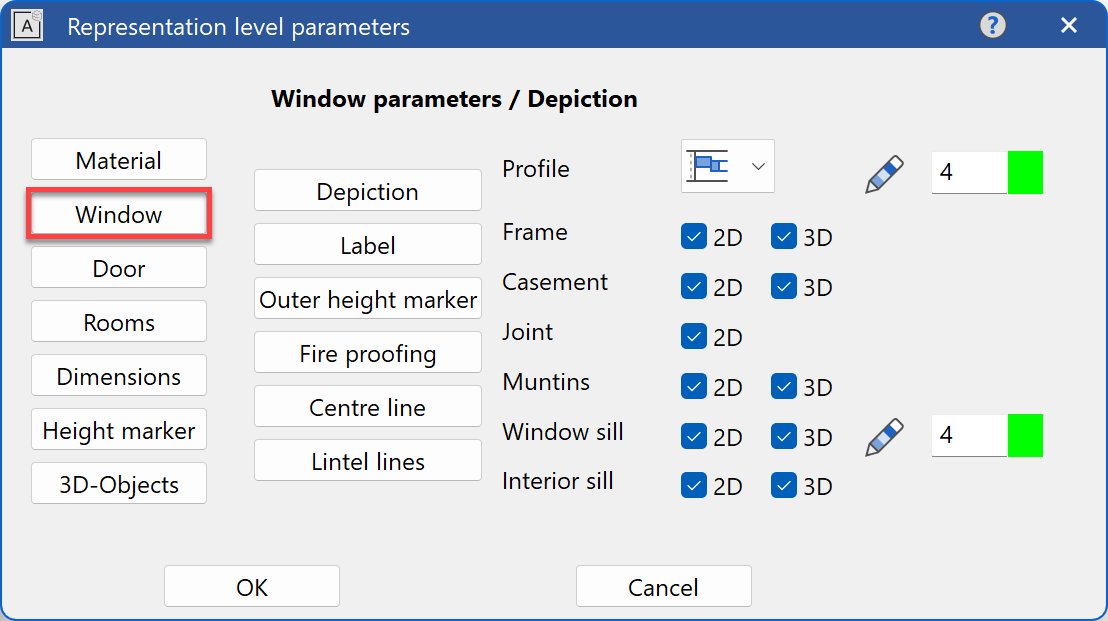
Task: Click the green color swatch next to Profile
Action: click(x=1027, y=172)
